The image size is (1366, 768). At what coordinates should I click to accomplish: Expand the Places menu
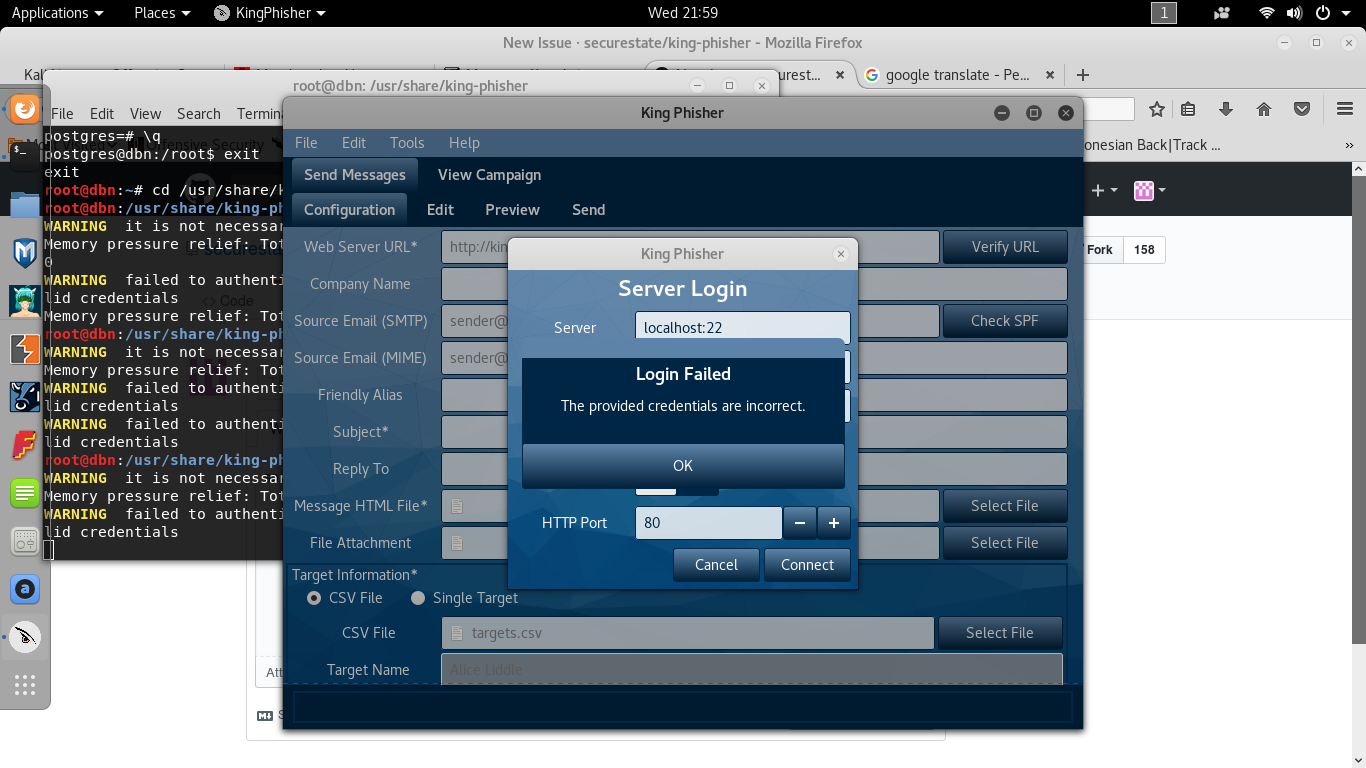pyautogui.click(x=161, y=13)
